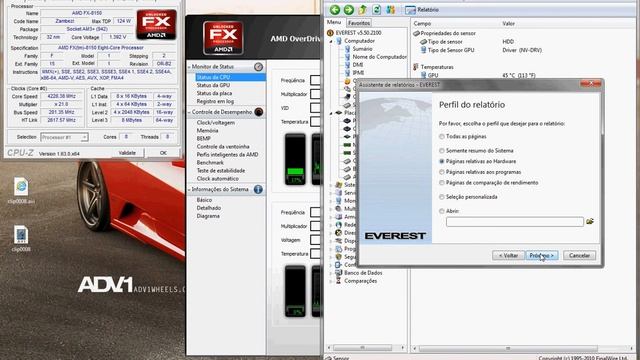This screenshot has height=360, width=640.
Task: Open Status da GPU in OverDrive
Action: [213, 85]
